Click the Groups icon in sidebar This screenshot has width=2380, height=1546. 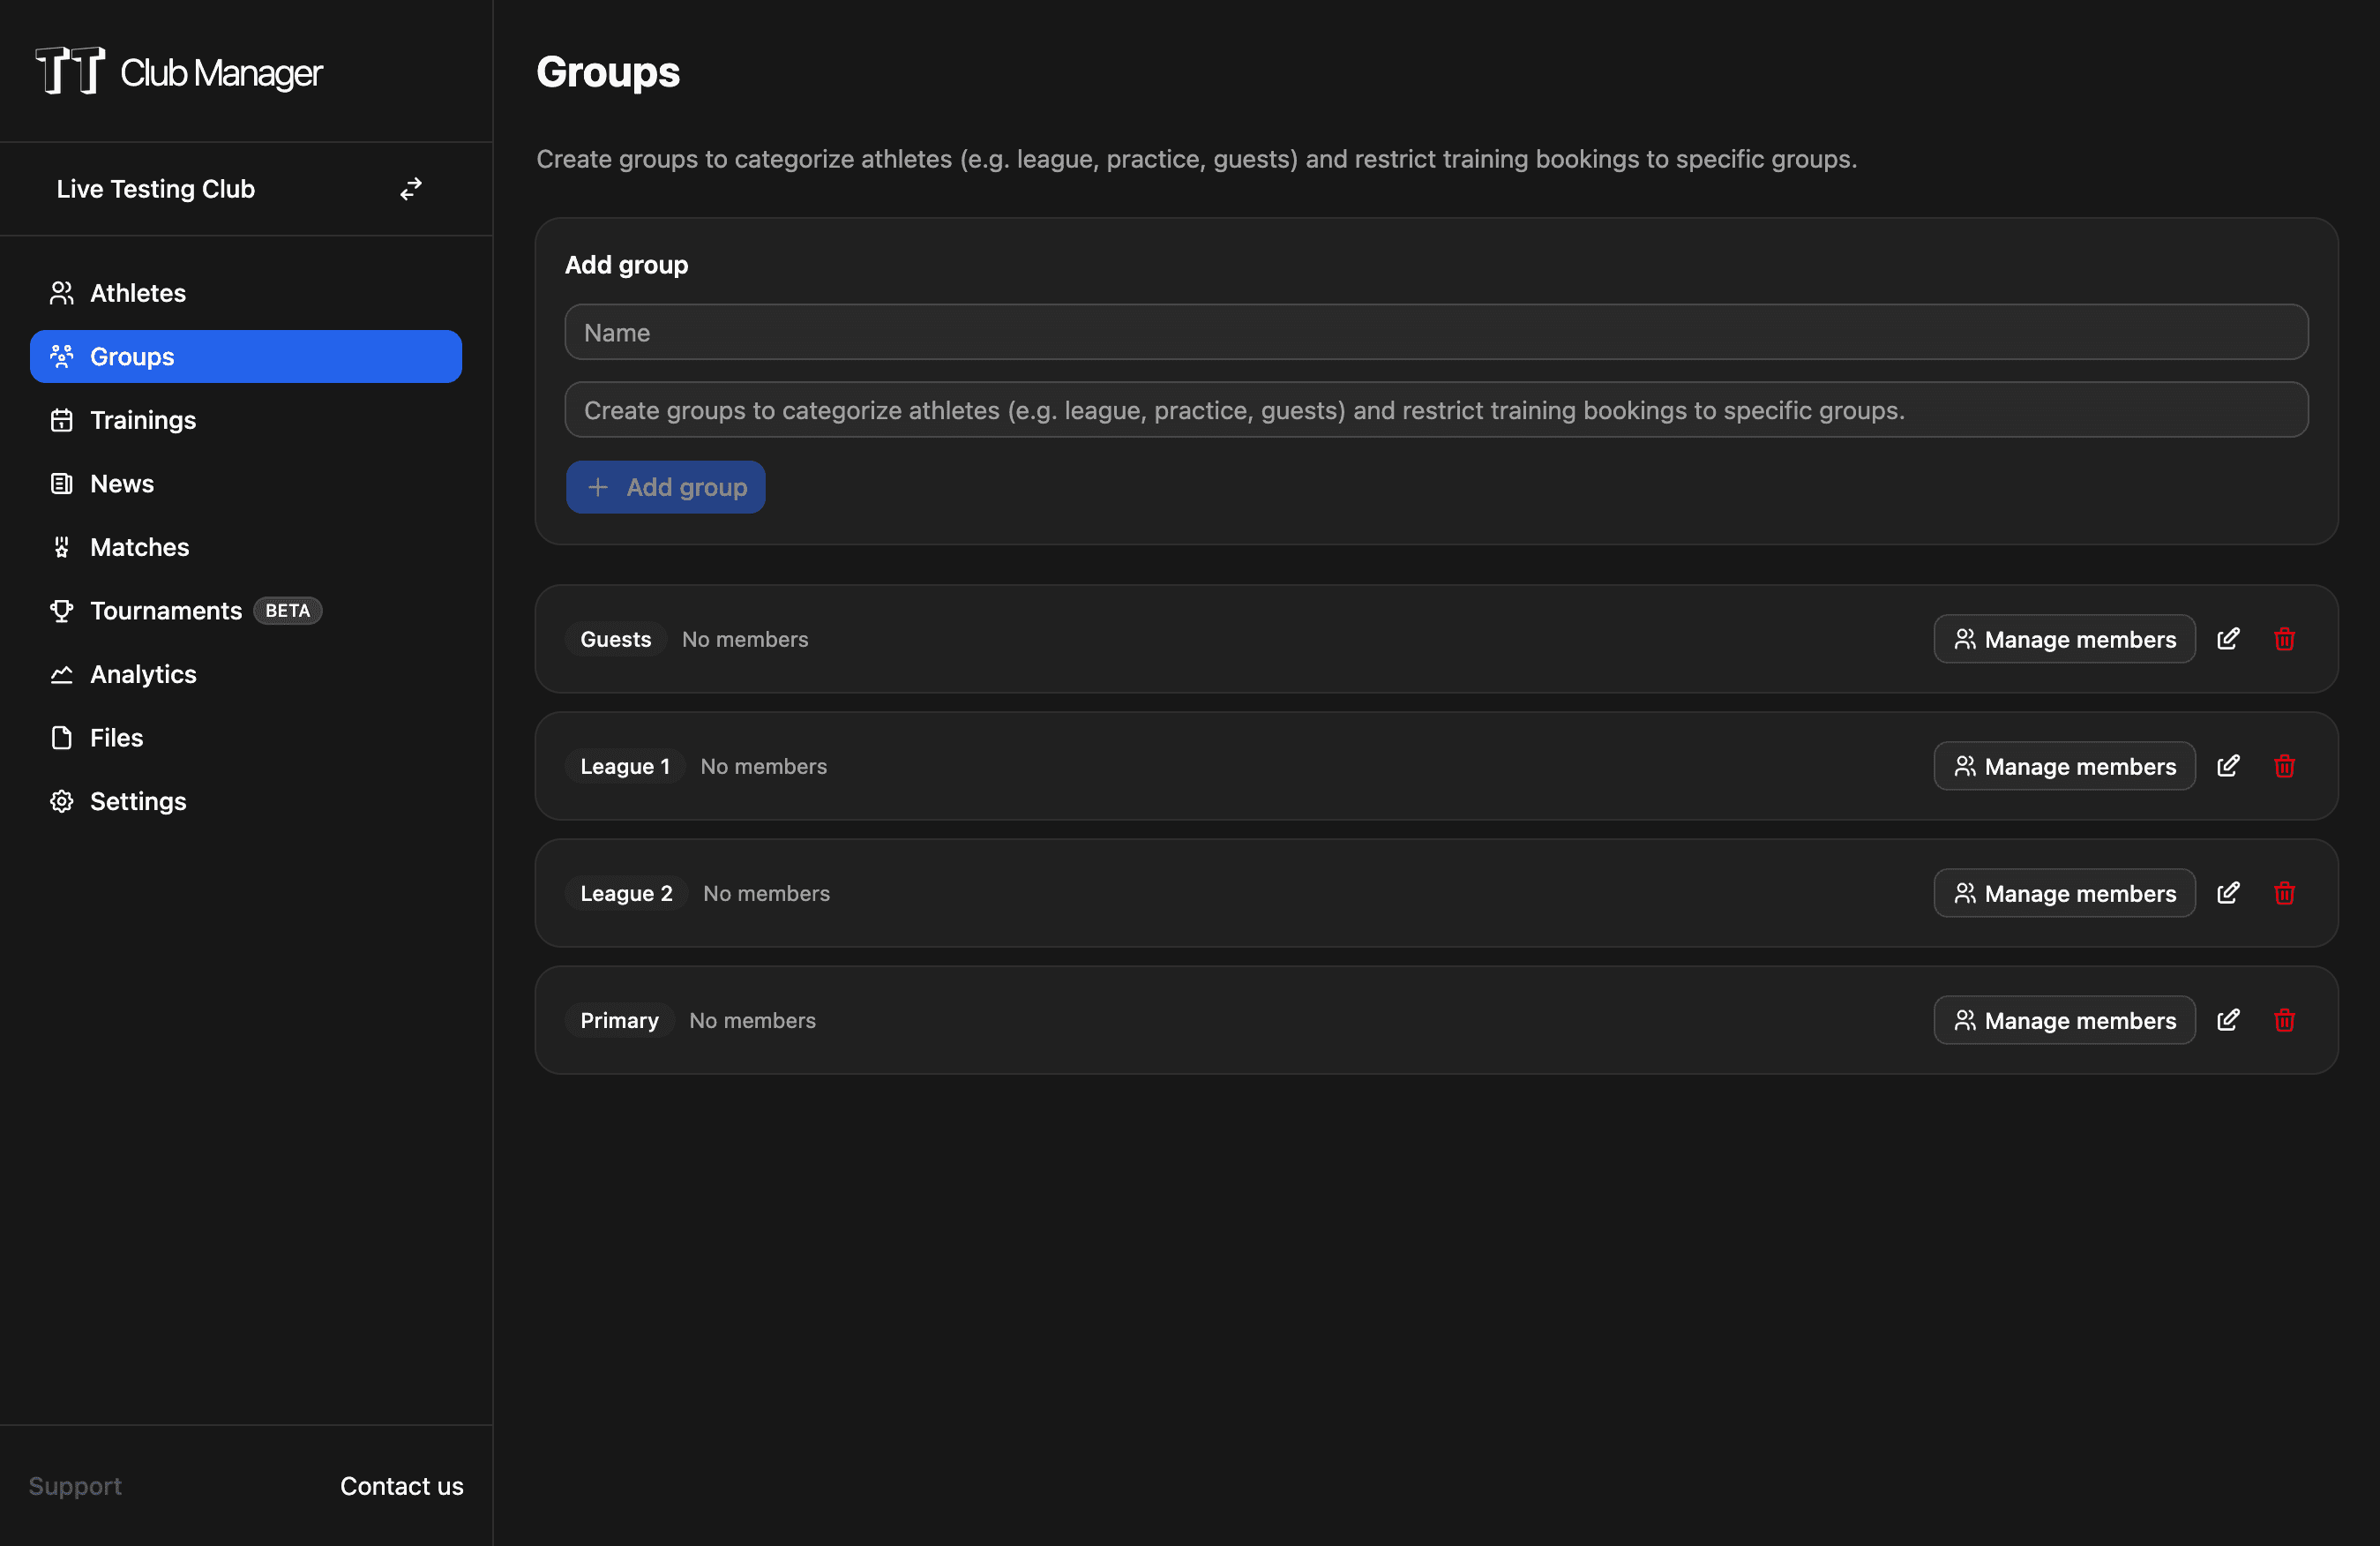tap(62, 357)
